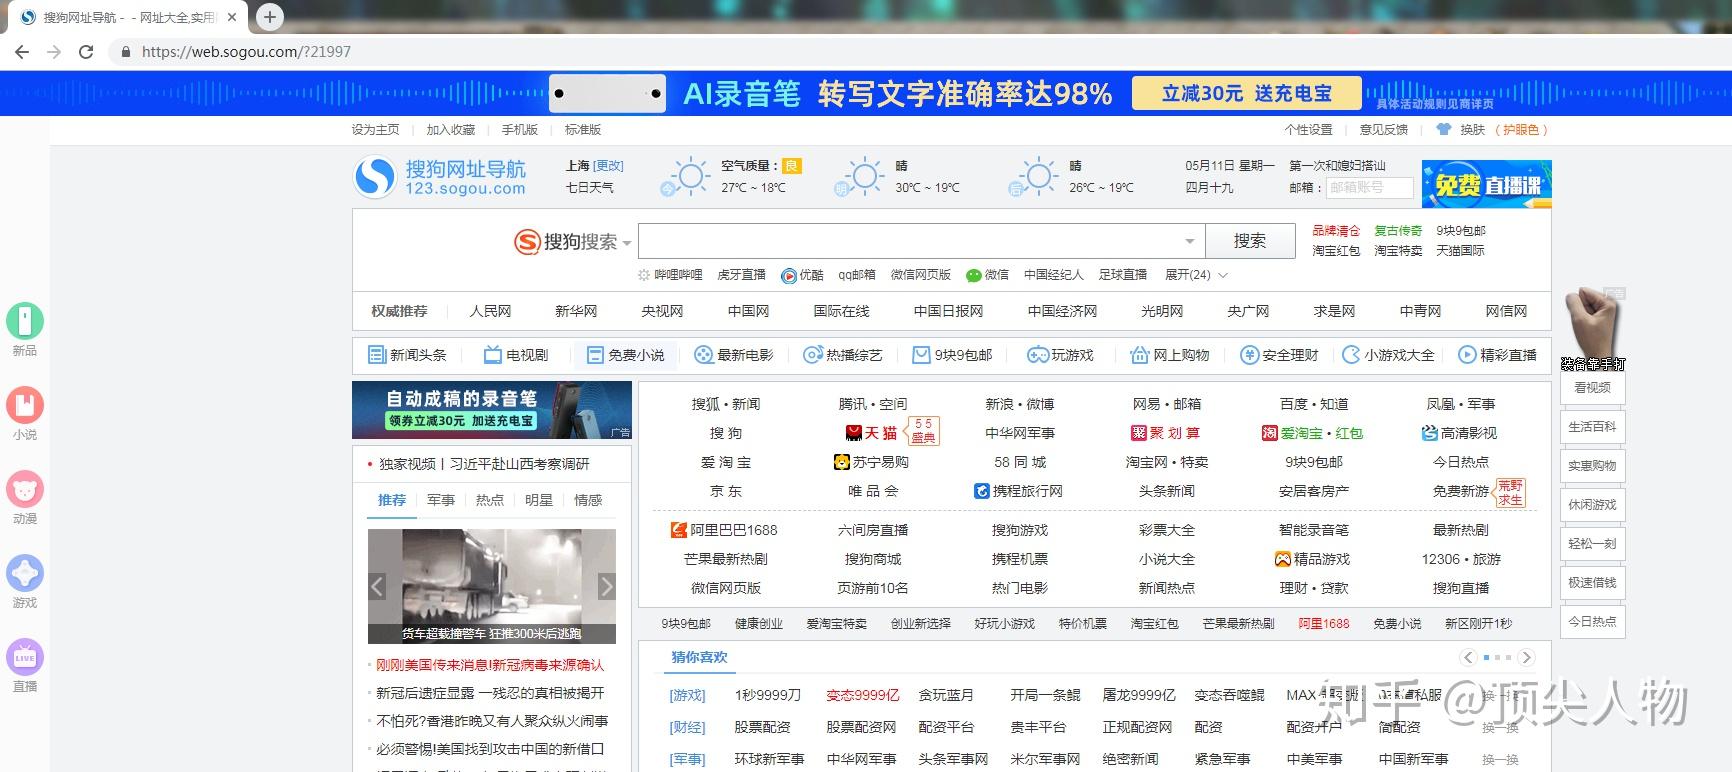The width and height of the screenshot is (1732, 772).
Task: Click the 搜索 button
Action: pos(1250,241)
